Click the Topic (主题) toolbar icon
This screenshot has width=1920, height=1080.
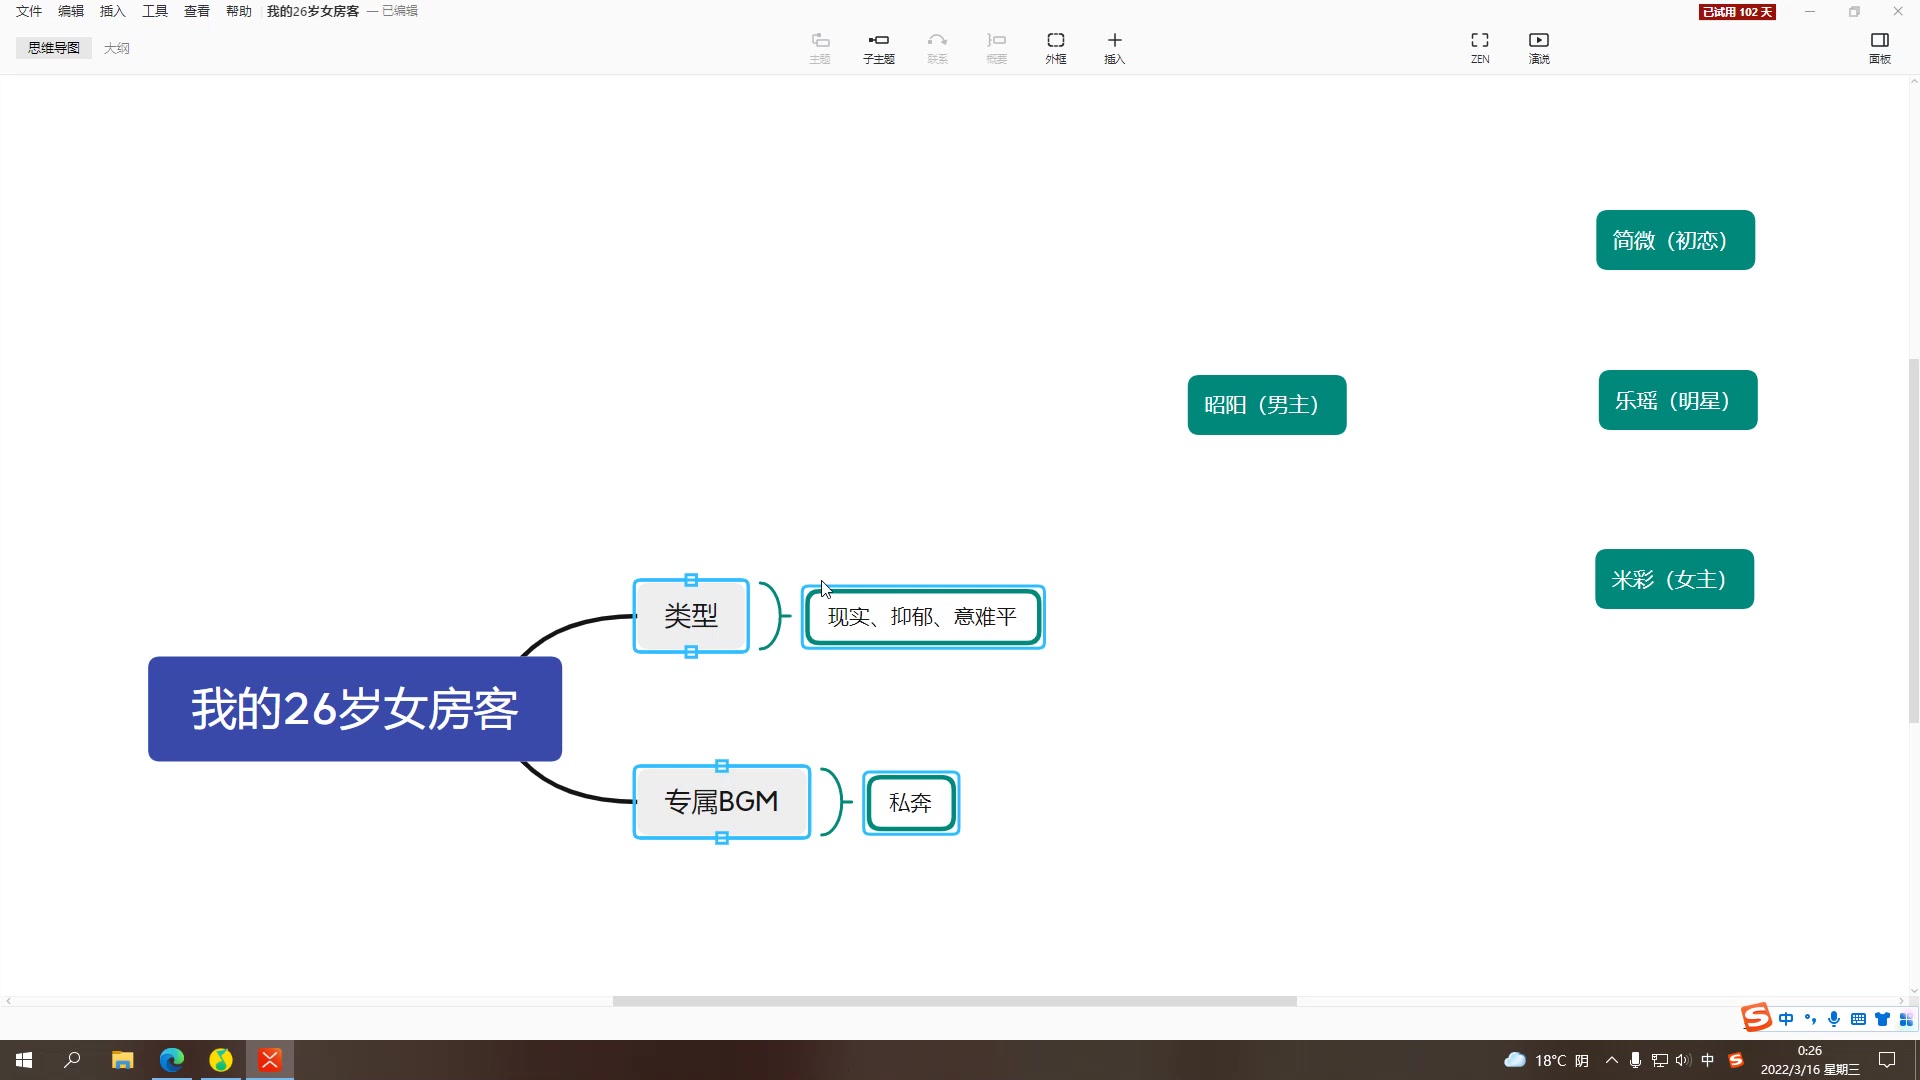820,47
